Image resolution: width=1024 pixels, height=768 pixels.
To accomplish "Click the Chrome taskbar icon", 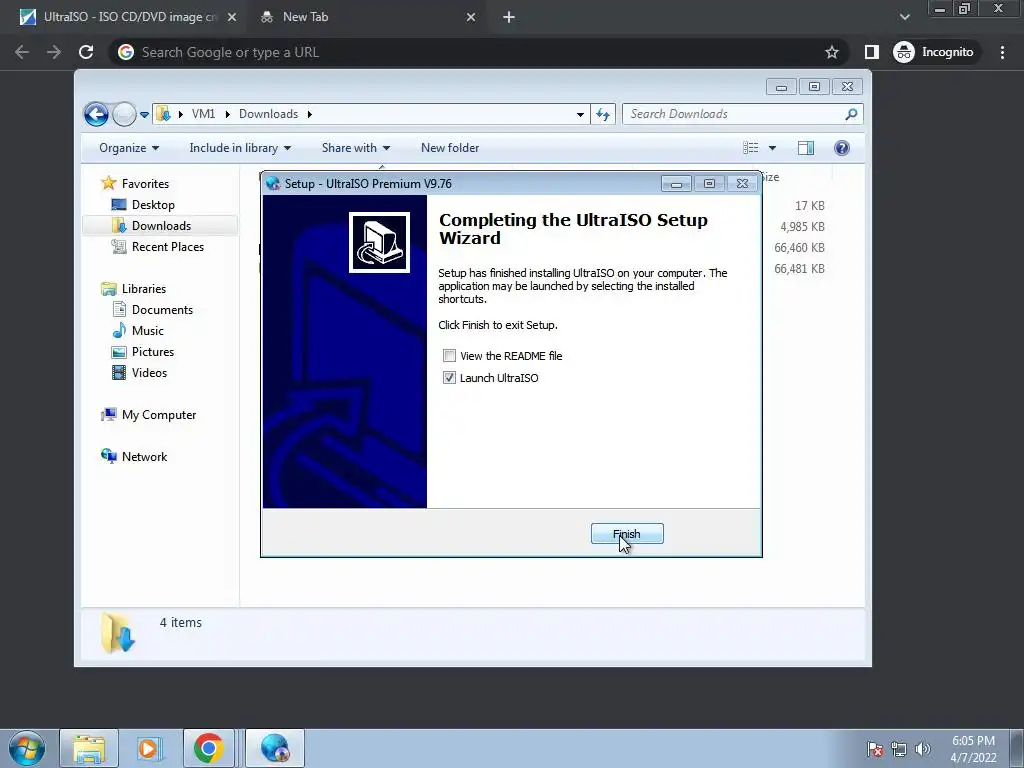I will [208, 748].
